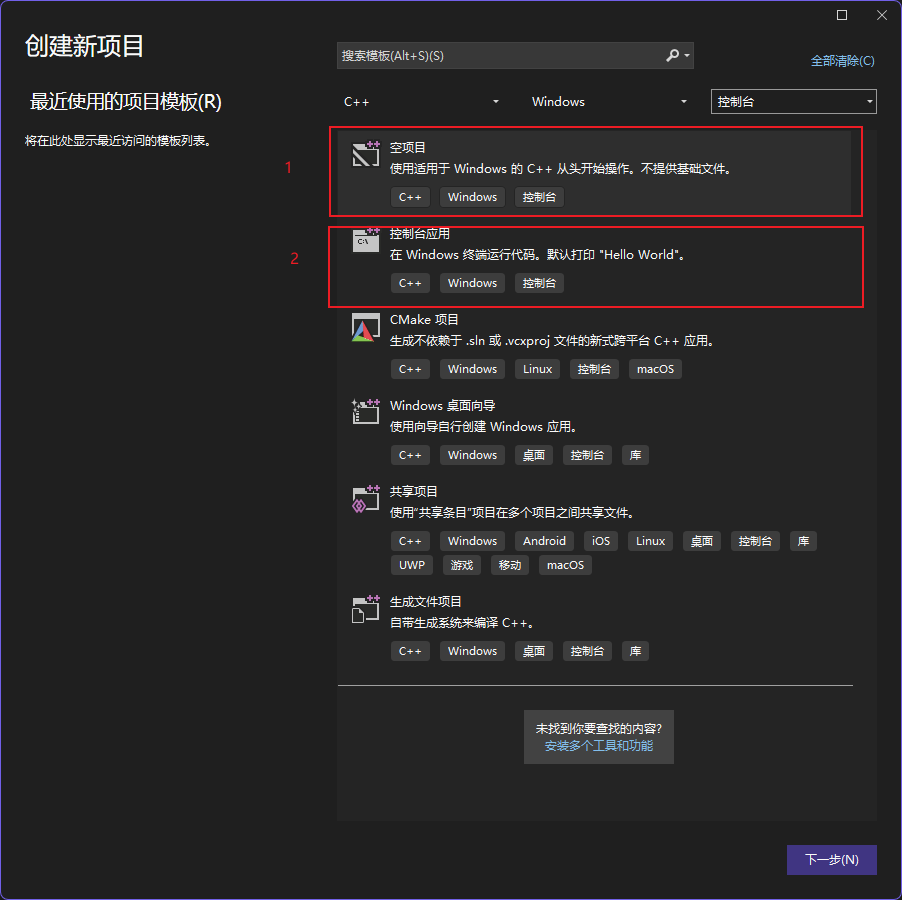Click the 空项目 description text
Viewport: 902px width, 900px height.
click(560, 168)
